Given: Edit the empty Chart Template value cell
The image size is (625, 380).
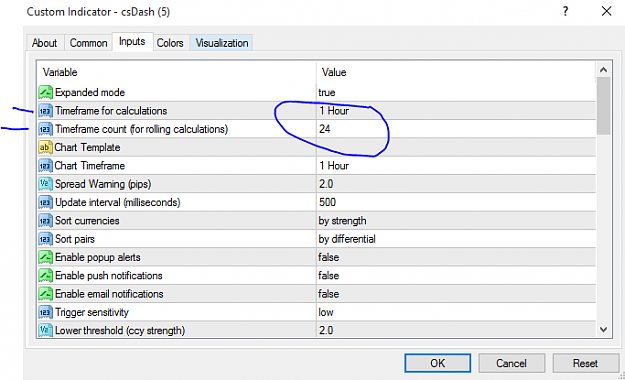Looking at the screenshot, I should point(456,147).
